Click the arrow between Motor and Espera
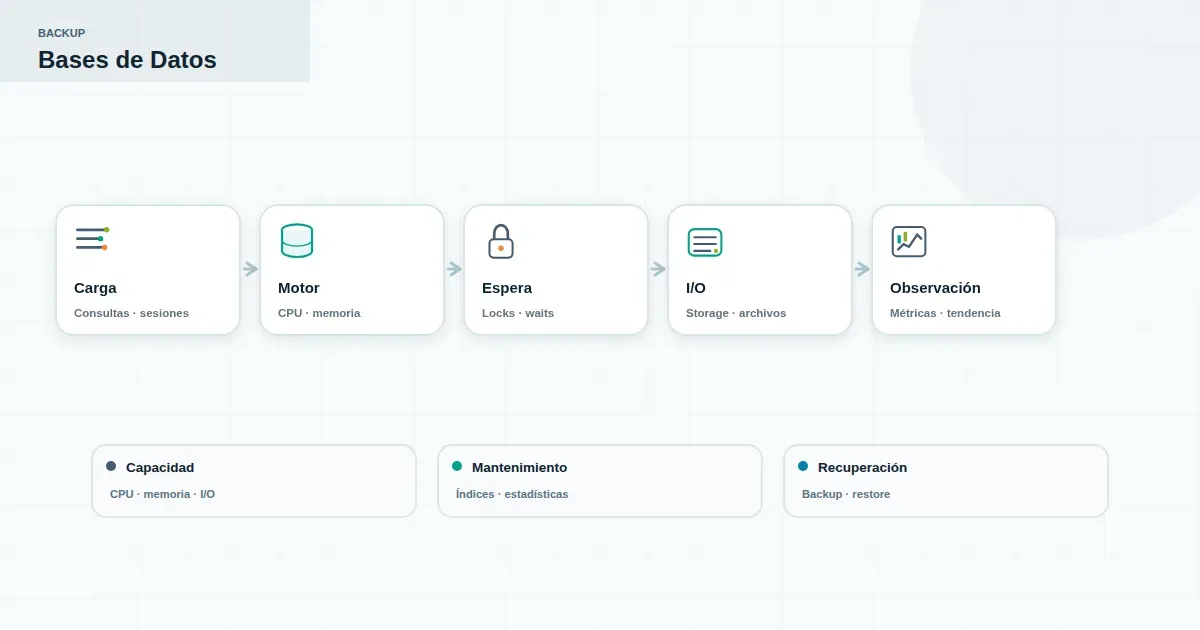1200x630 pixels. (x=454, y=269)
